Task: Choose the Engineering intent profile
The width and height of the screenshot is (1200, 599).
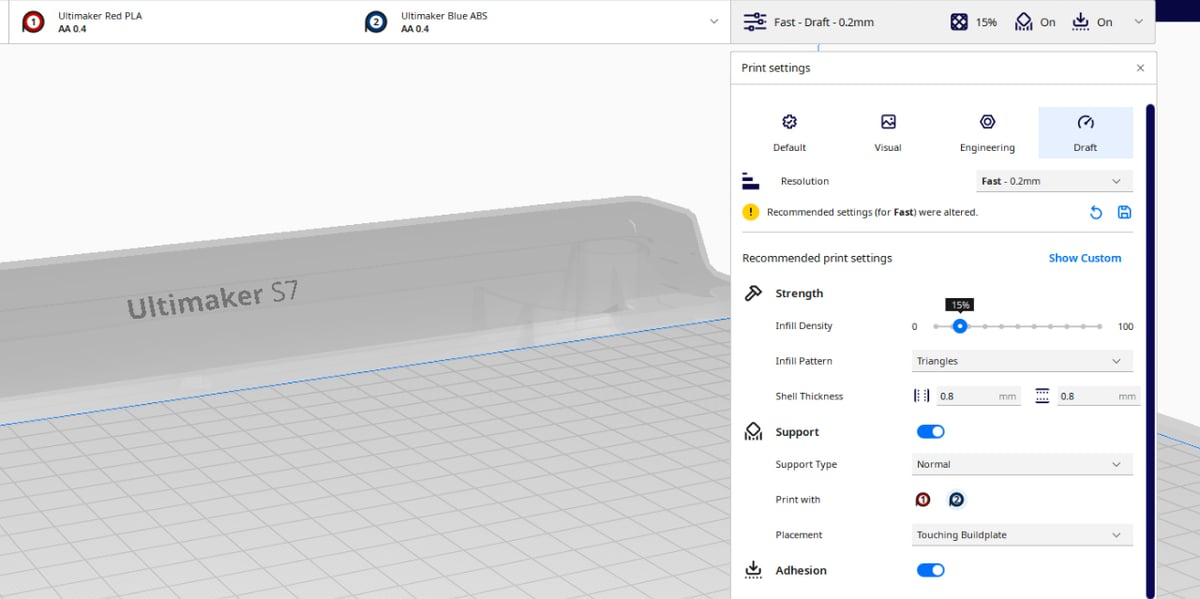Action: click(x=987, y=133)
